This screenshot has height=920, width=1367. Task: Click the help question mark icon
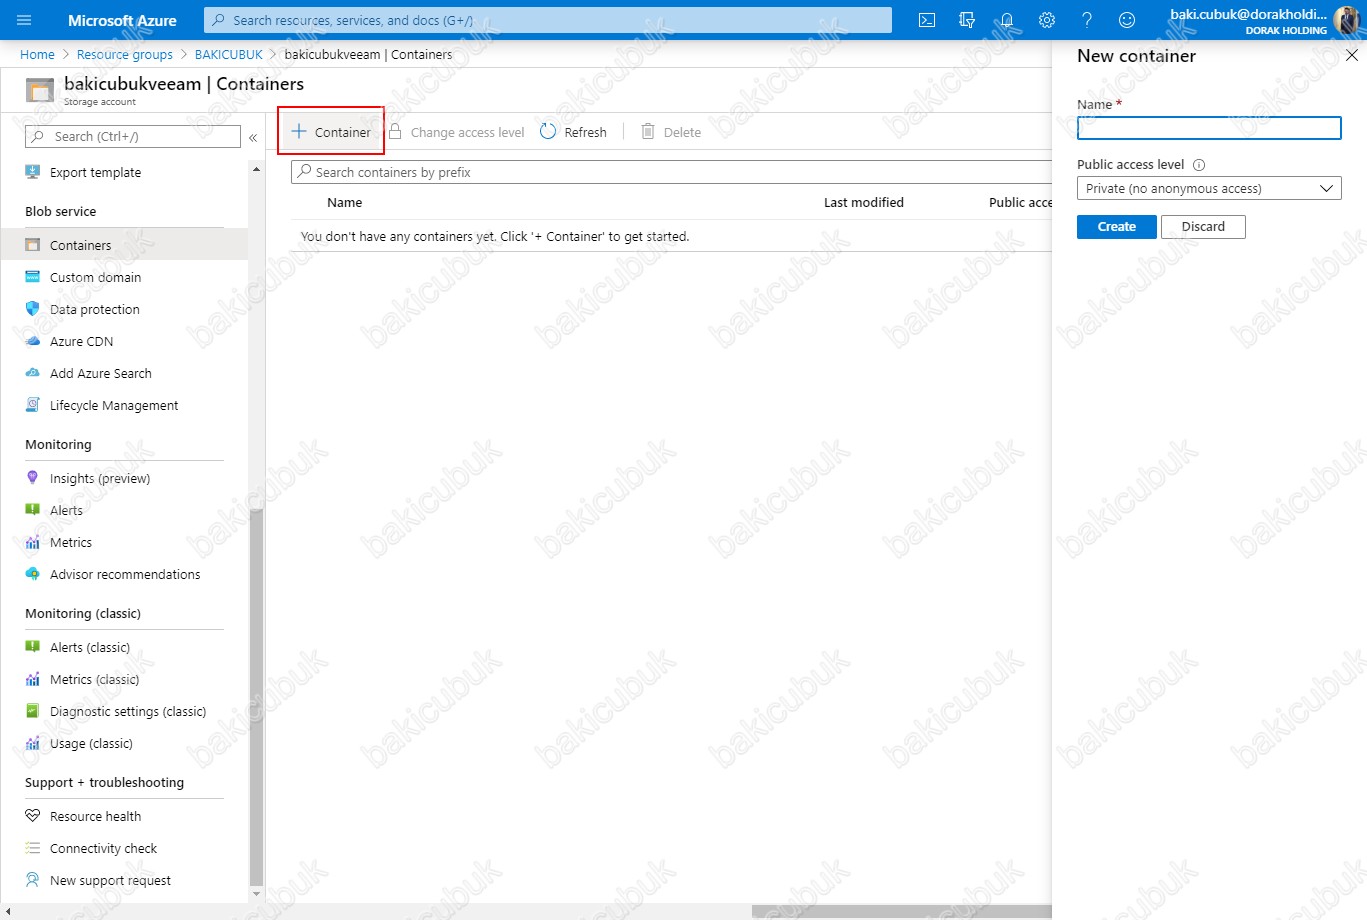pyautogui.click(x=1087, y=20)
